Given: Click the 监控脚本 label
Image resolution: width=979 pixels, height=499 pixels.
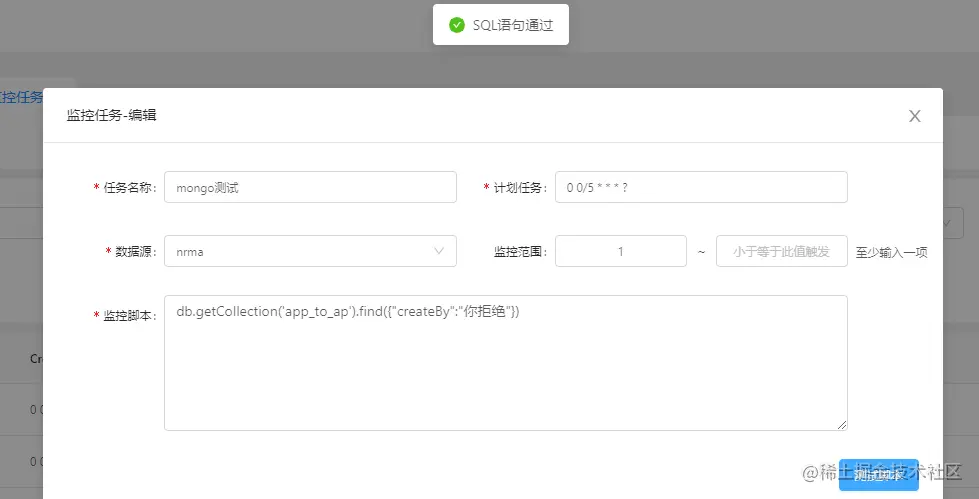Looking at the screenshot, I should click(129, 315).
